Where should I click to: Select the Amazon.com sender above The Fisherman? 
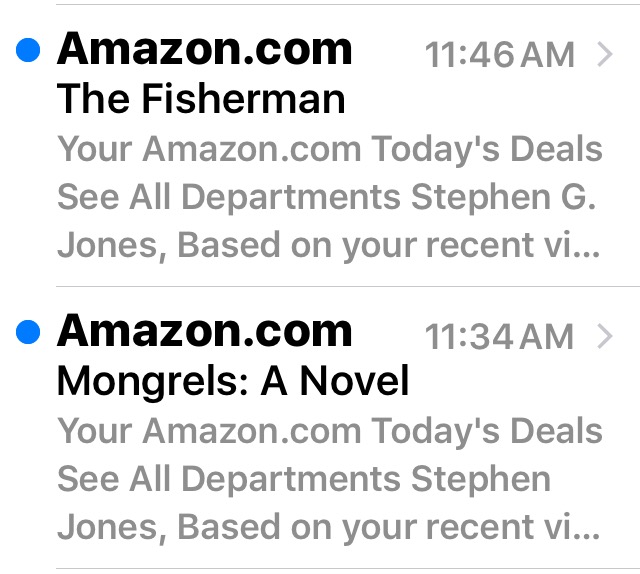(205, 49)
